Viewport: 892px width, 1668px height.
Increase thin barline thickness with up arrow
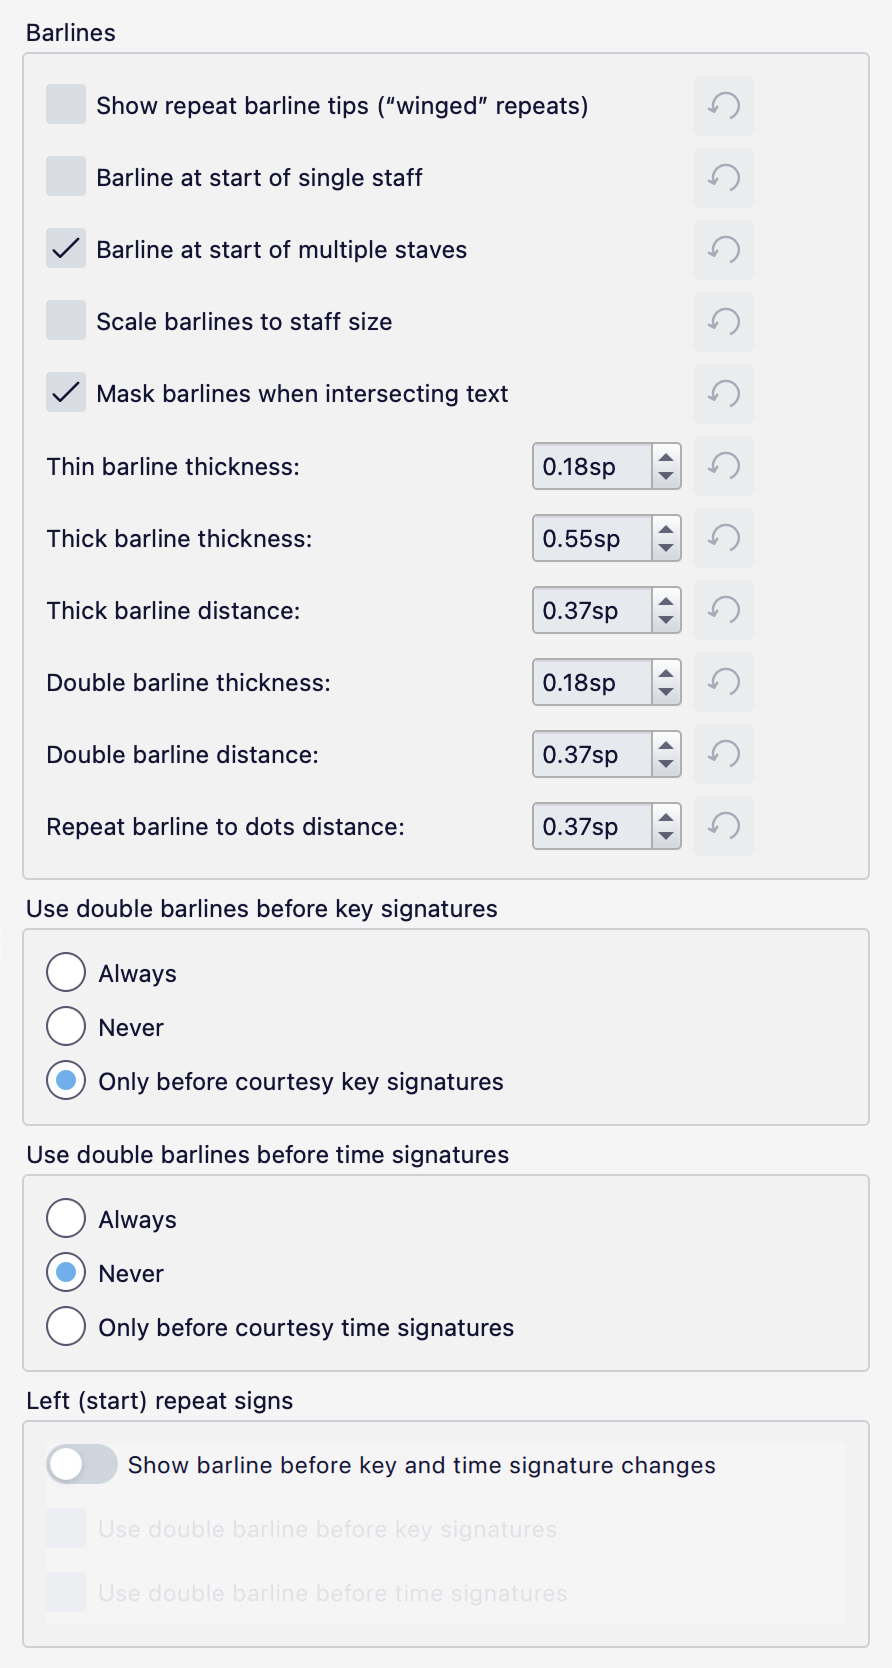click(x=666, y=459)
